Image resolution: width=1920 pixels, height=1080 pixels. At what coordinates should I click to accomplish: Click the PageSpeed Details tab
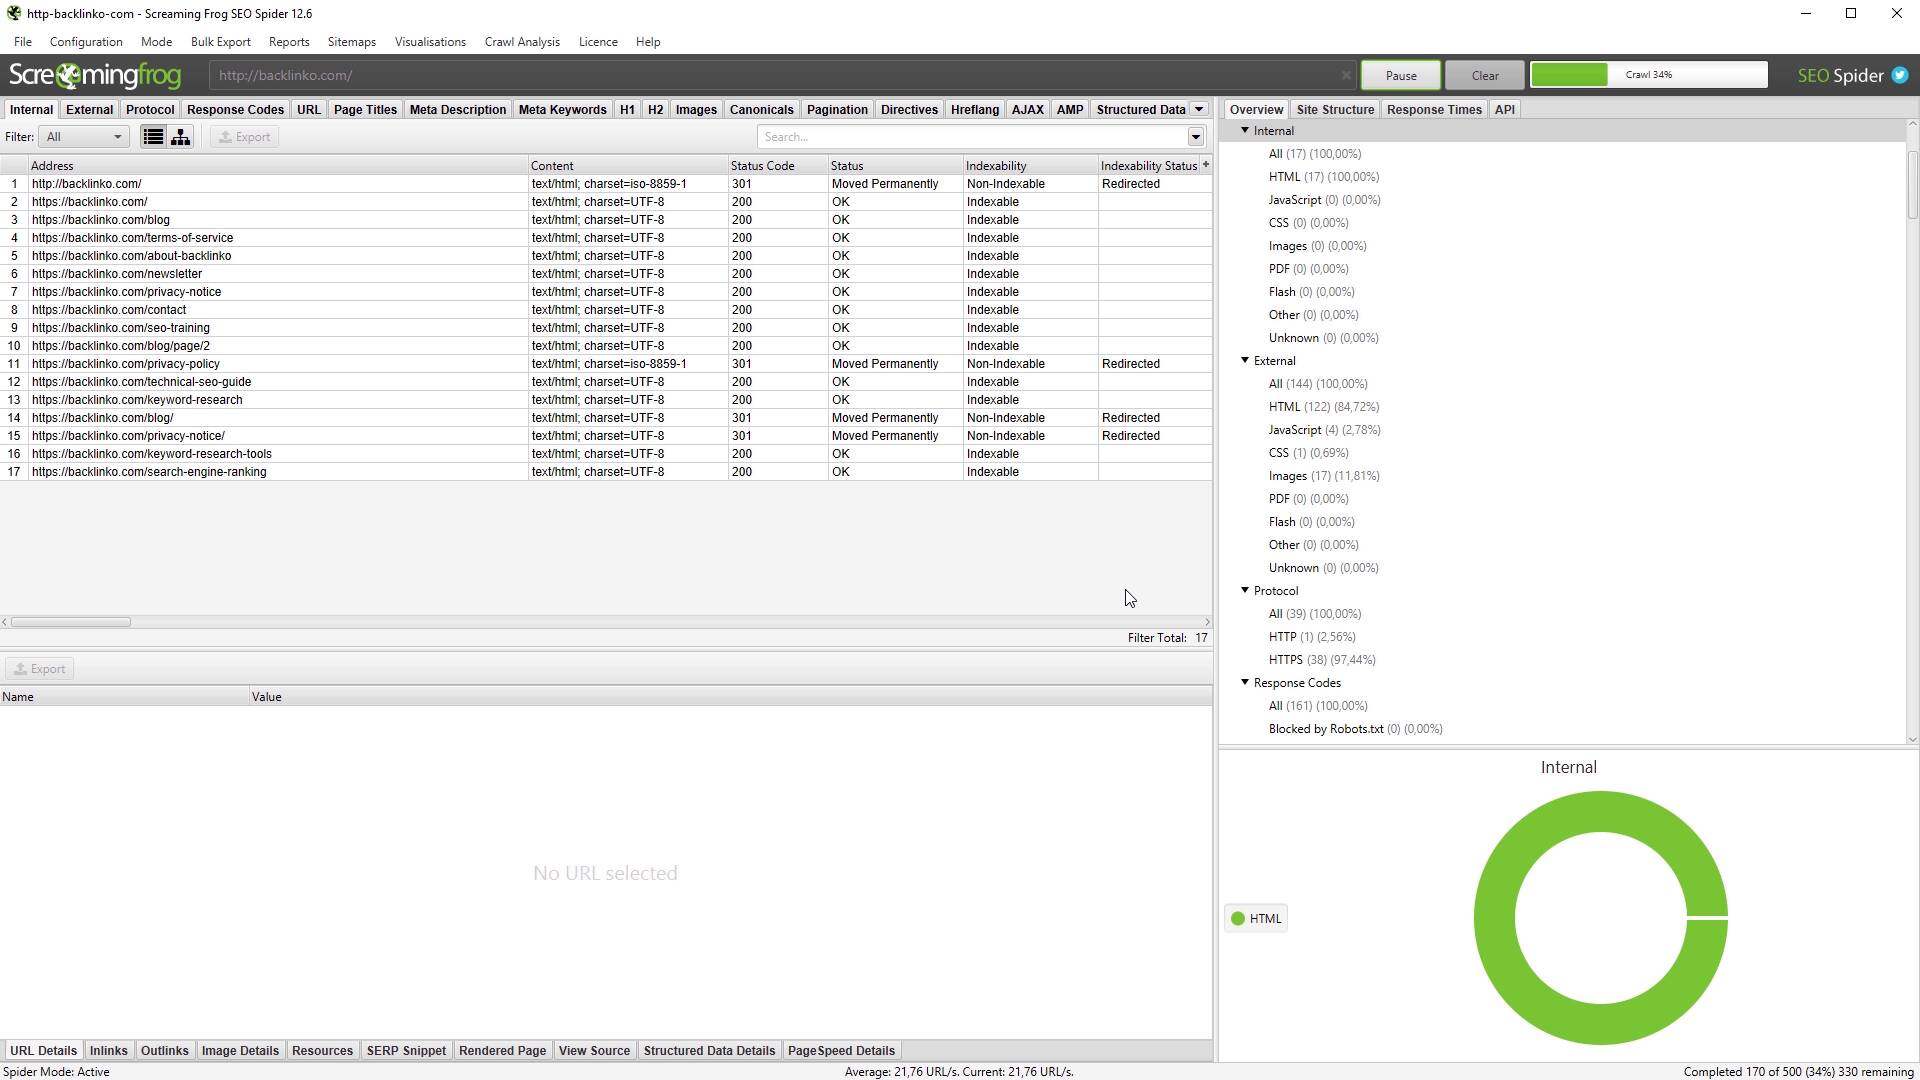point(841,1051)
